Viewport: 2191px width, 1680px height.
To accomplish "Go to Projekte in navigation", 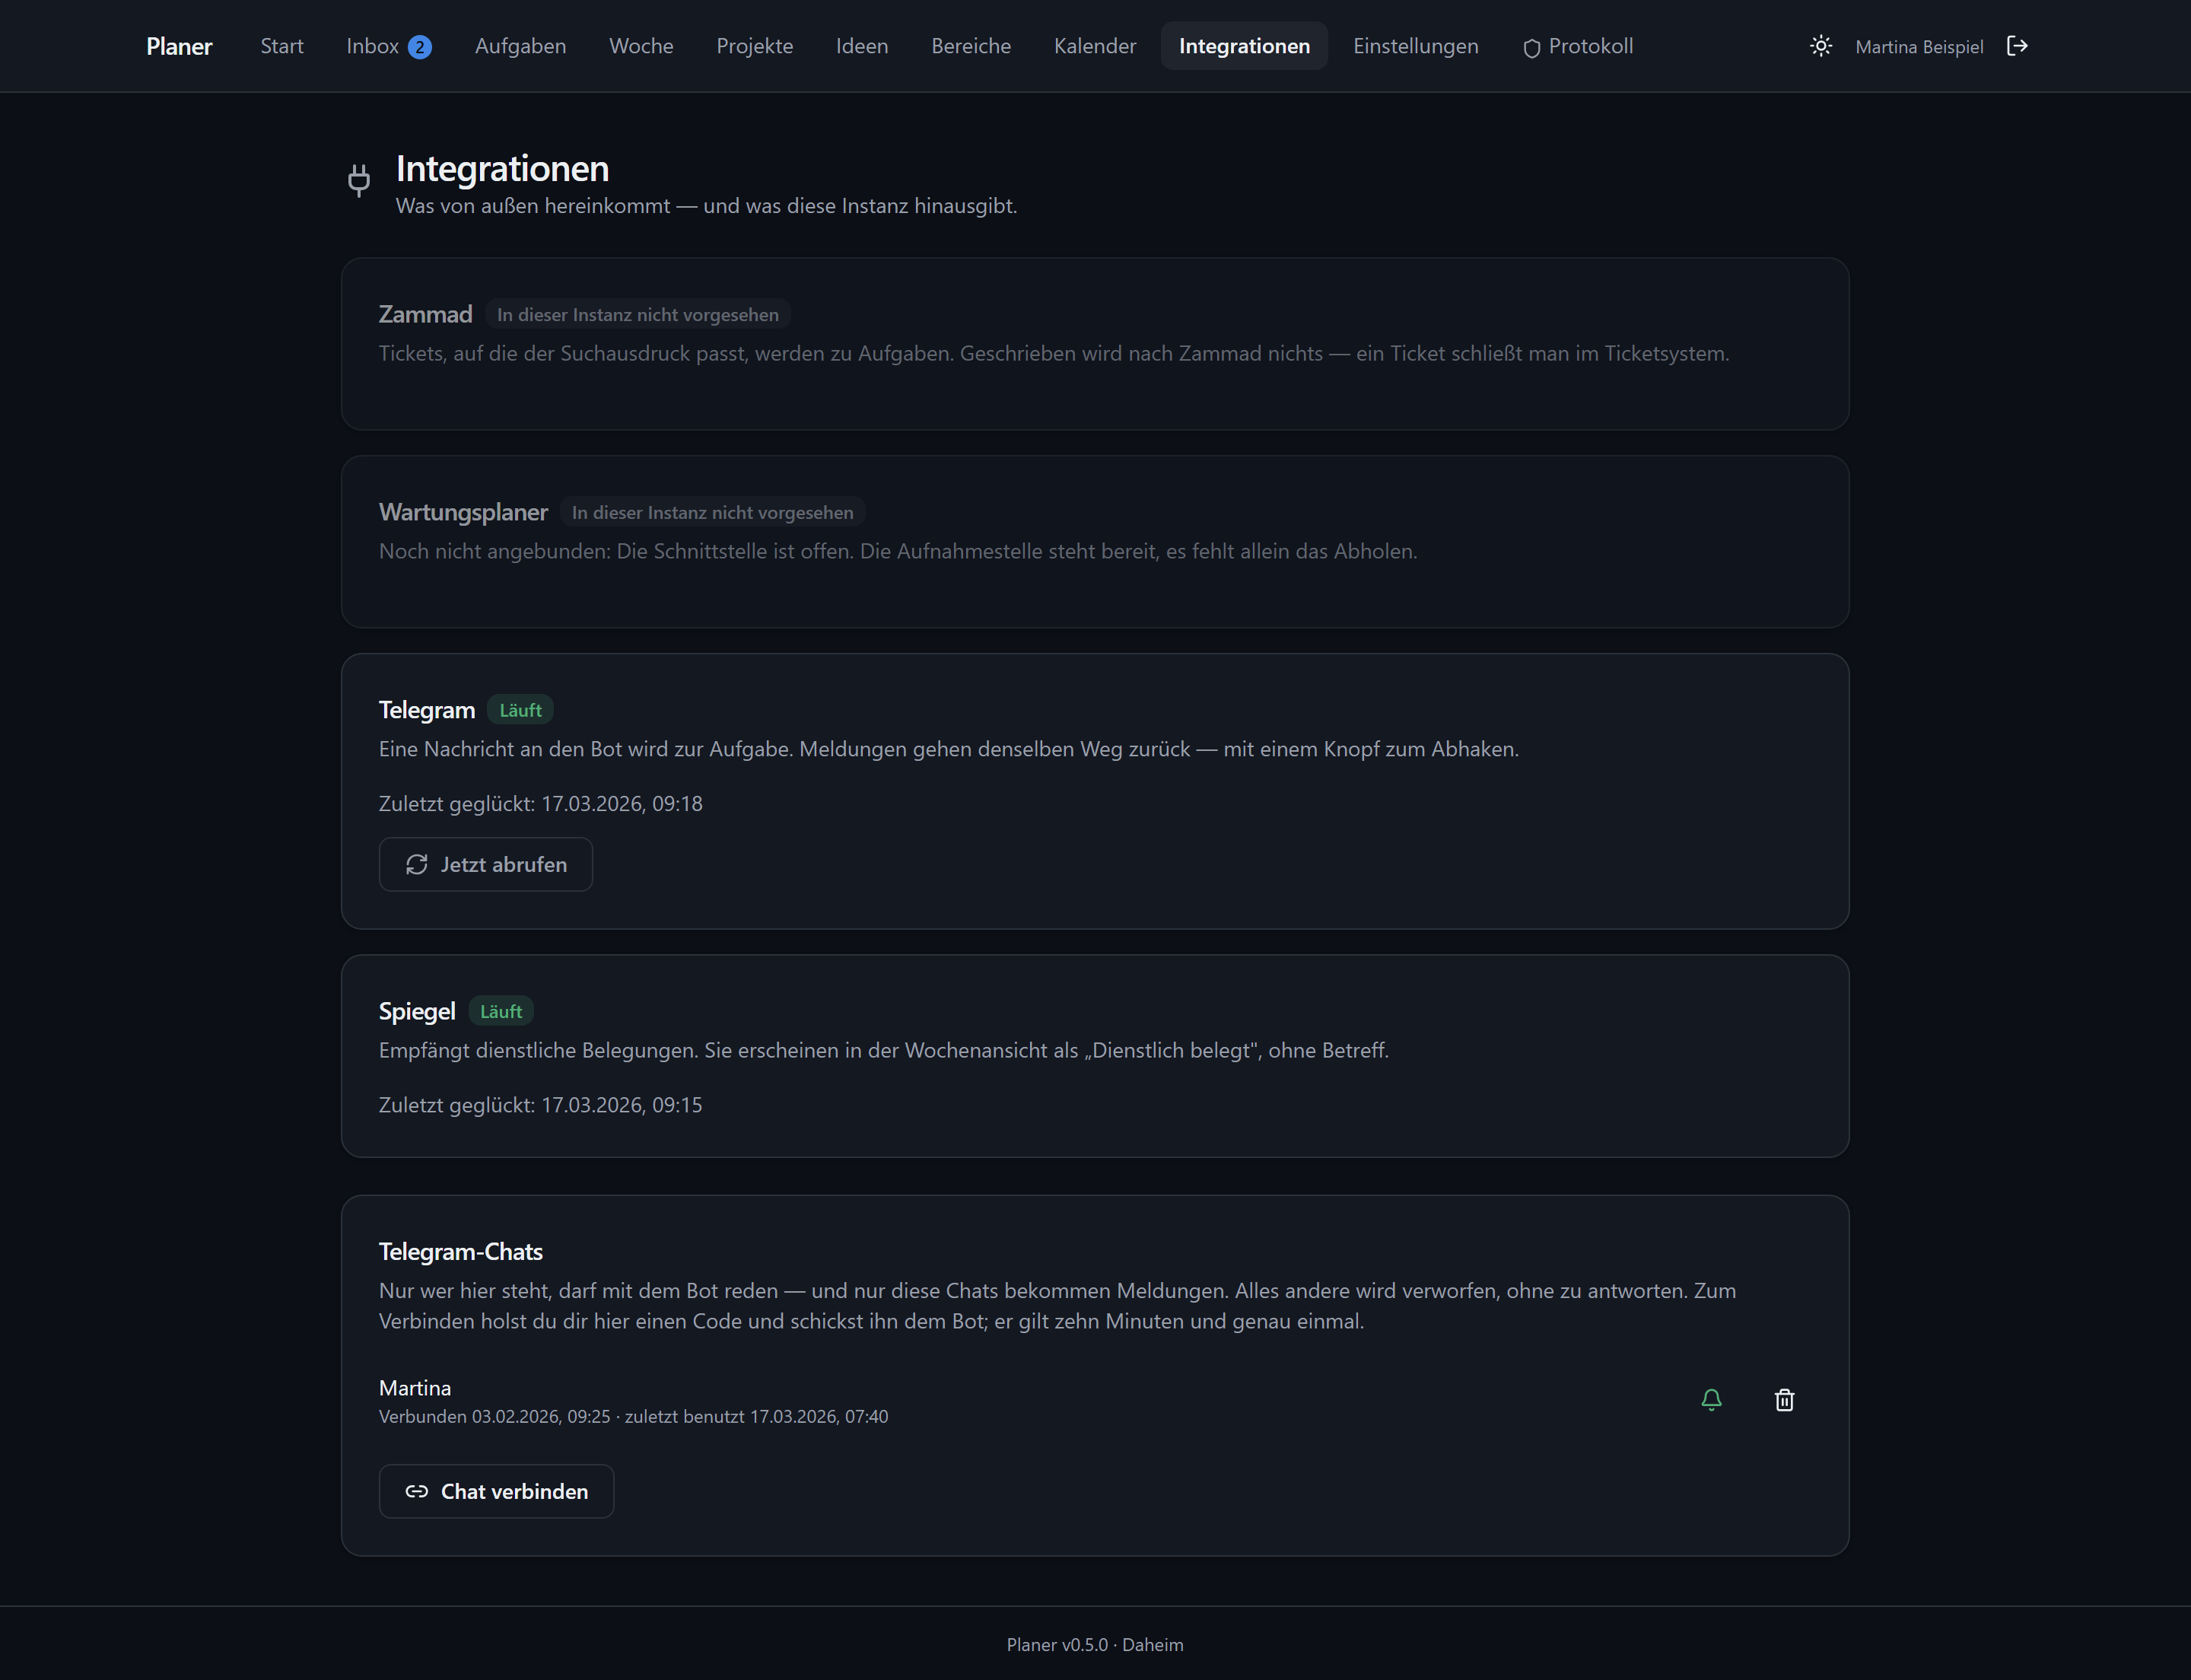I will tap(754, 46).
